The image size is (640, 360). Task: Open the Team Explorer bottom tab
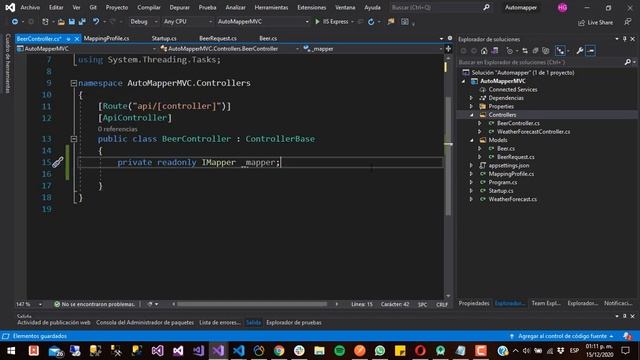(546, 303)
